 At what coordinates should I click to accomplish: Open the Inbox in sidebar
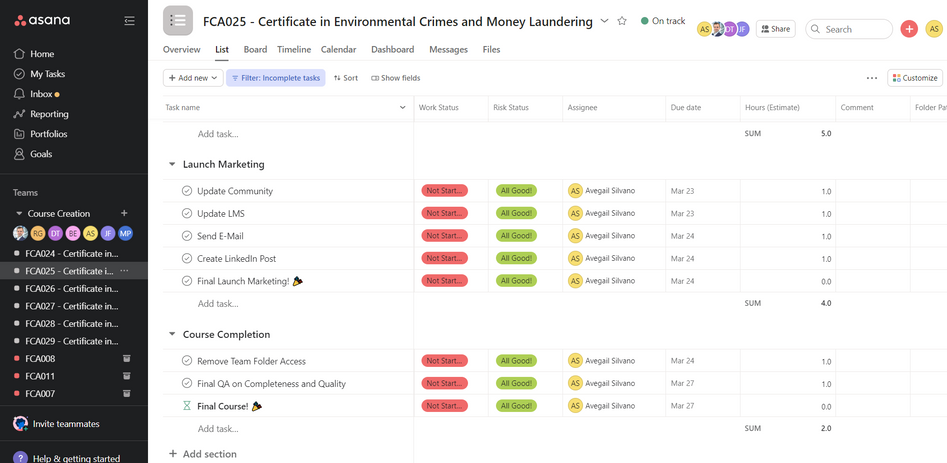[x=41, y=94]
